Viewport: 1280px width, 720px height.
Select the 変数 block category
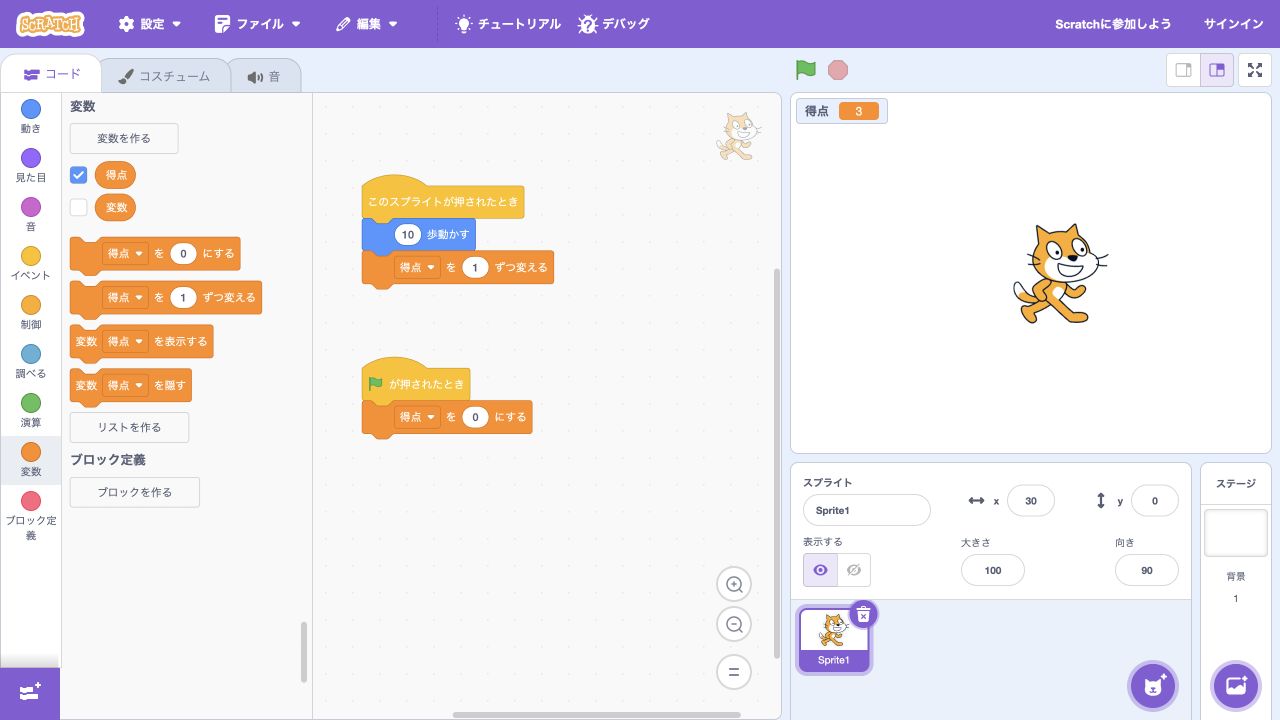[x=31, y=459]
